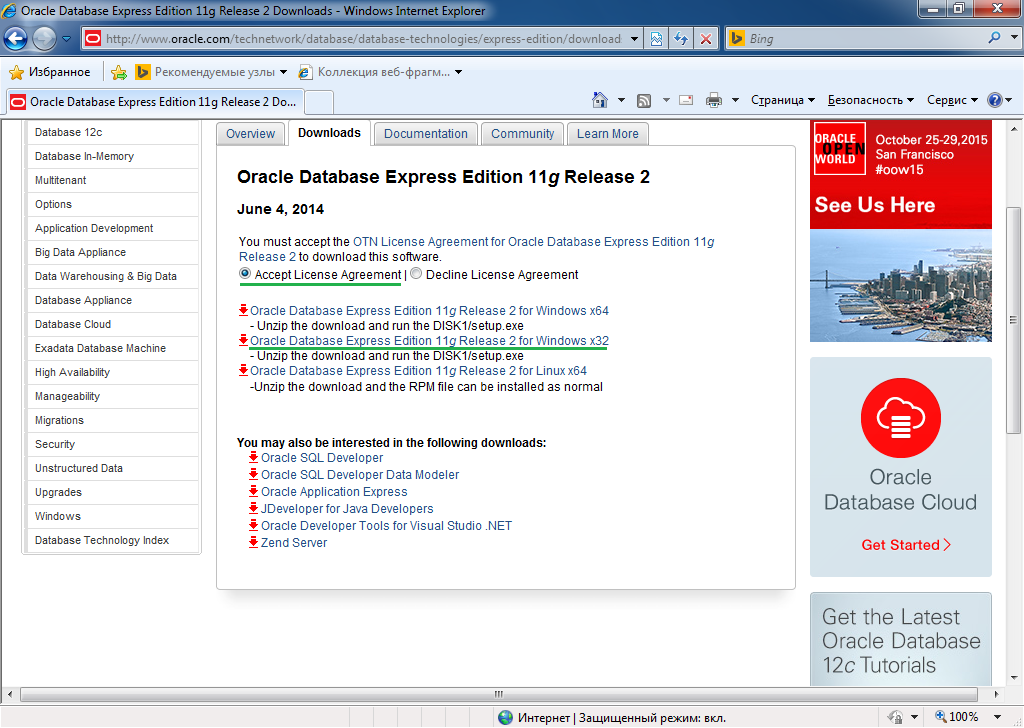Click the red Oracle Database Cloud icon
This screenshot has width=1024, height=728.
coord(901,418)
